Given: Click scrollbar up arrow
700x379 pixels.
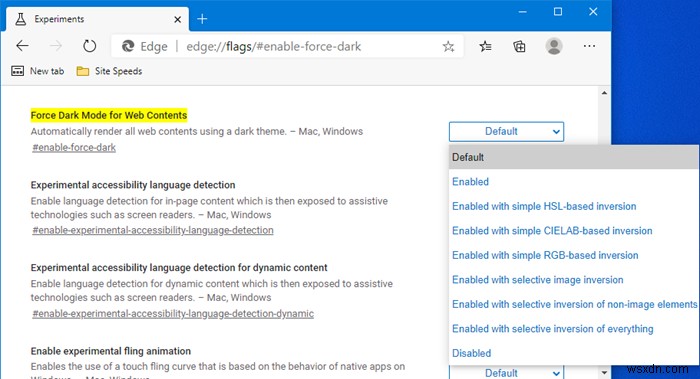Looking at the screenshot, I should point(604,93).
